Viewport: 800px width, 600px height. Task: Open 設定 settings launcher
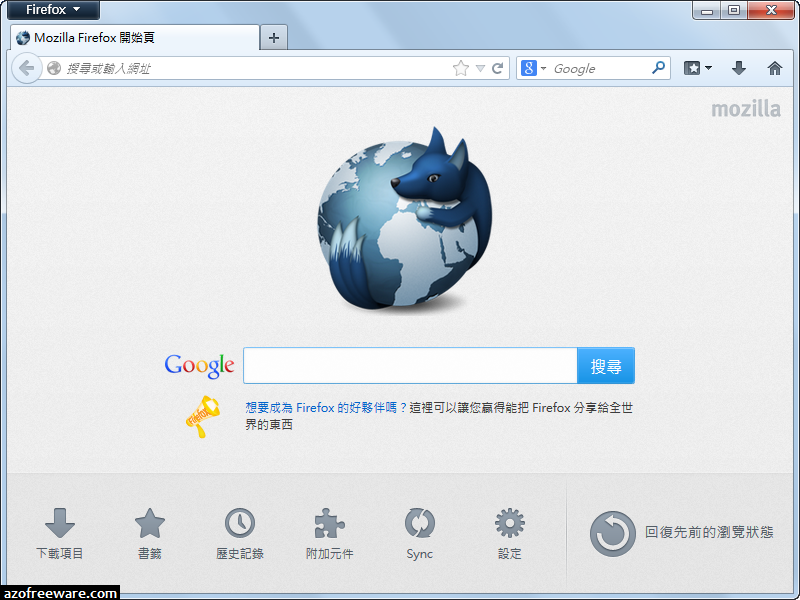[510, 534]
